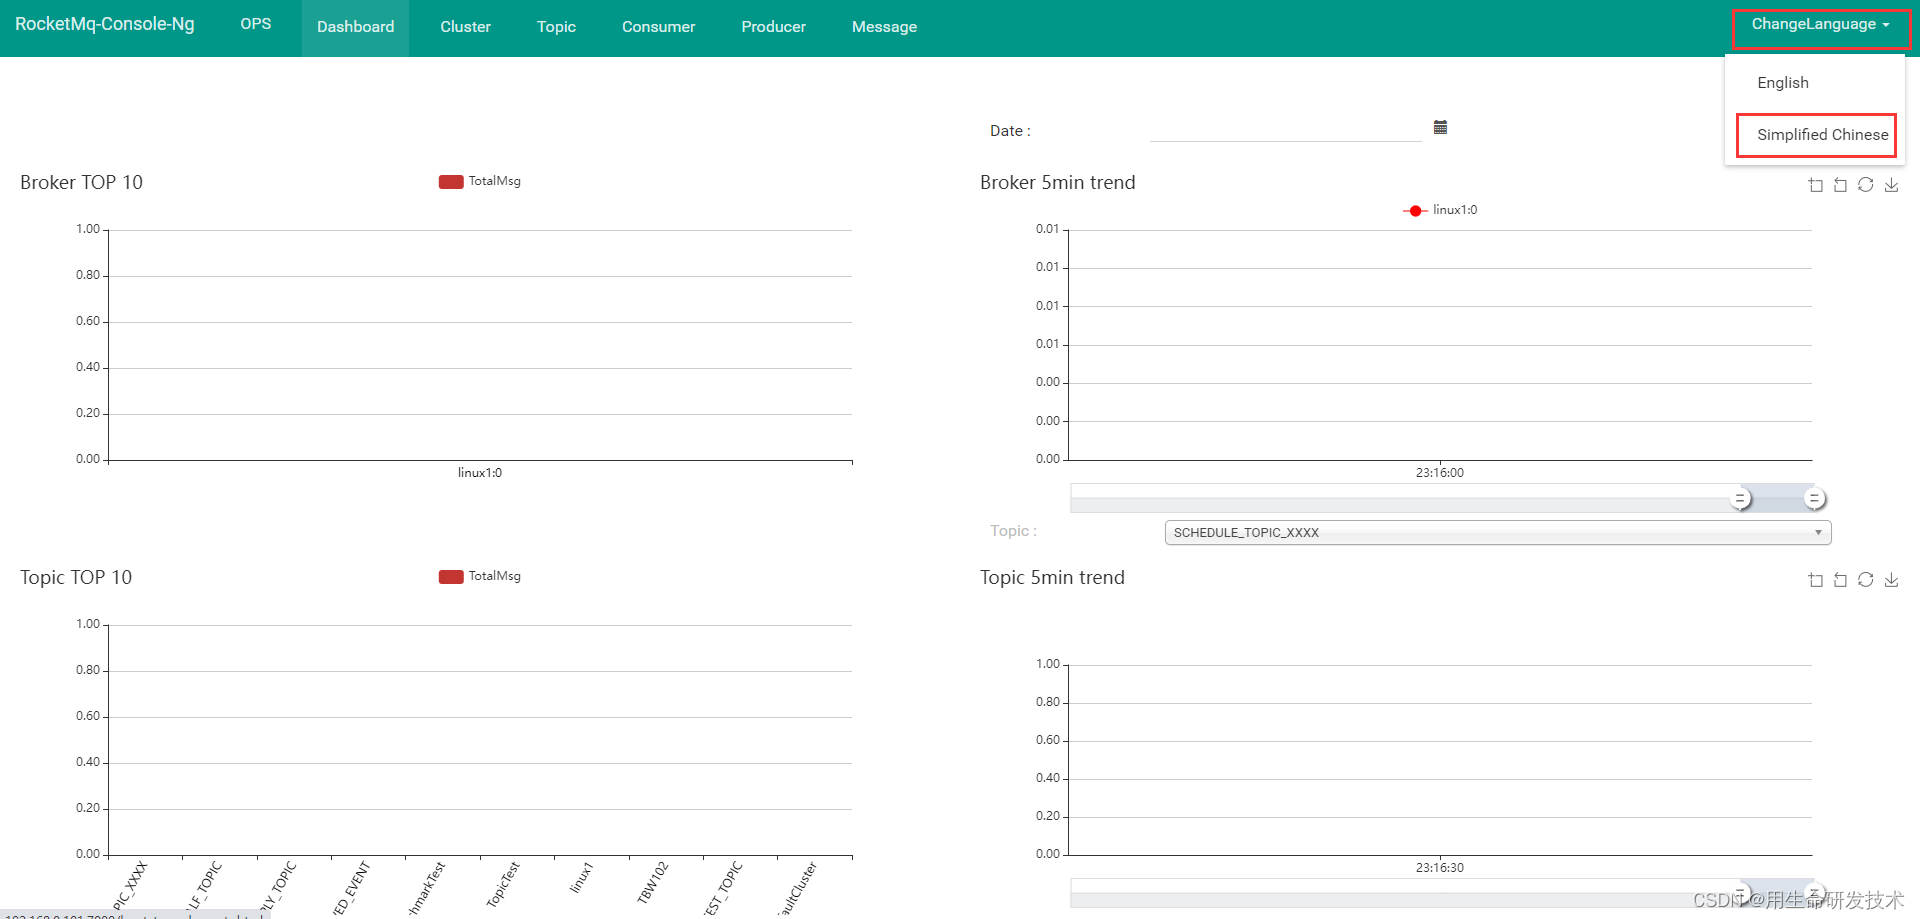Viewport: 1920px width, 919px height.
Task: Select English language option
Action: point(1783,83)
